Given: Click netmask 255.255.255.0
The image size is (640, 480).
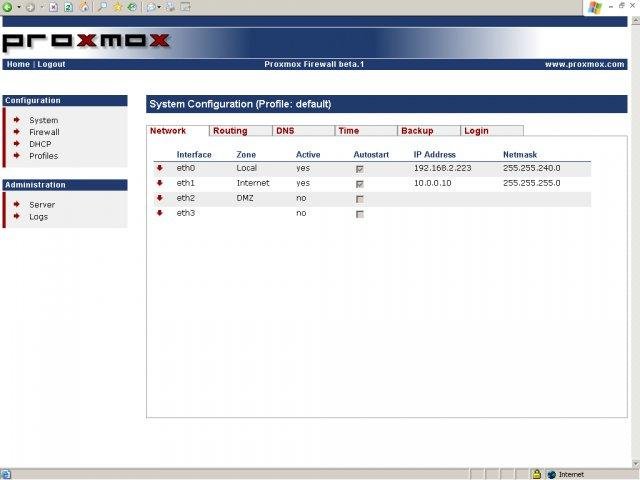Looking at the screenshot, I should 531,183.
